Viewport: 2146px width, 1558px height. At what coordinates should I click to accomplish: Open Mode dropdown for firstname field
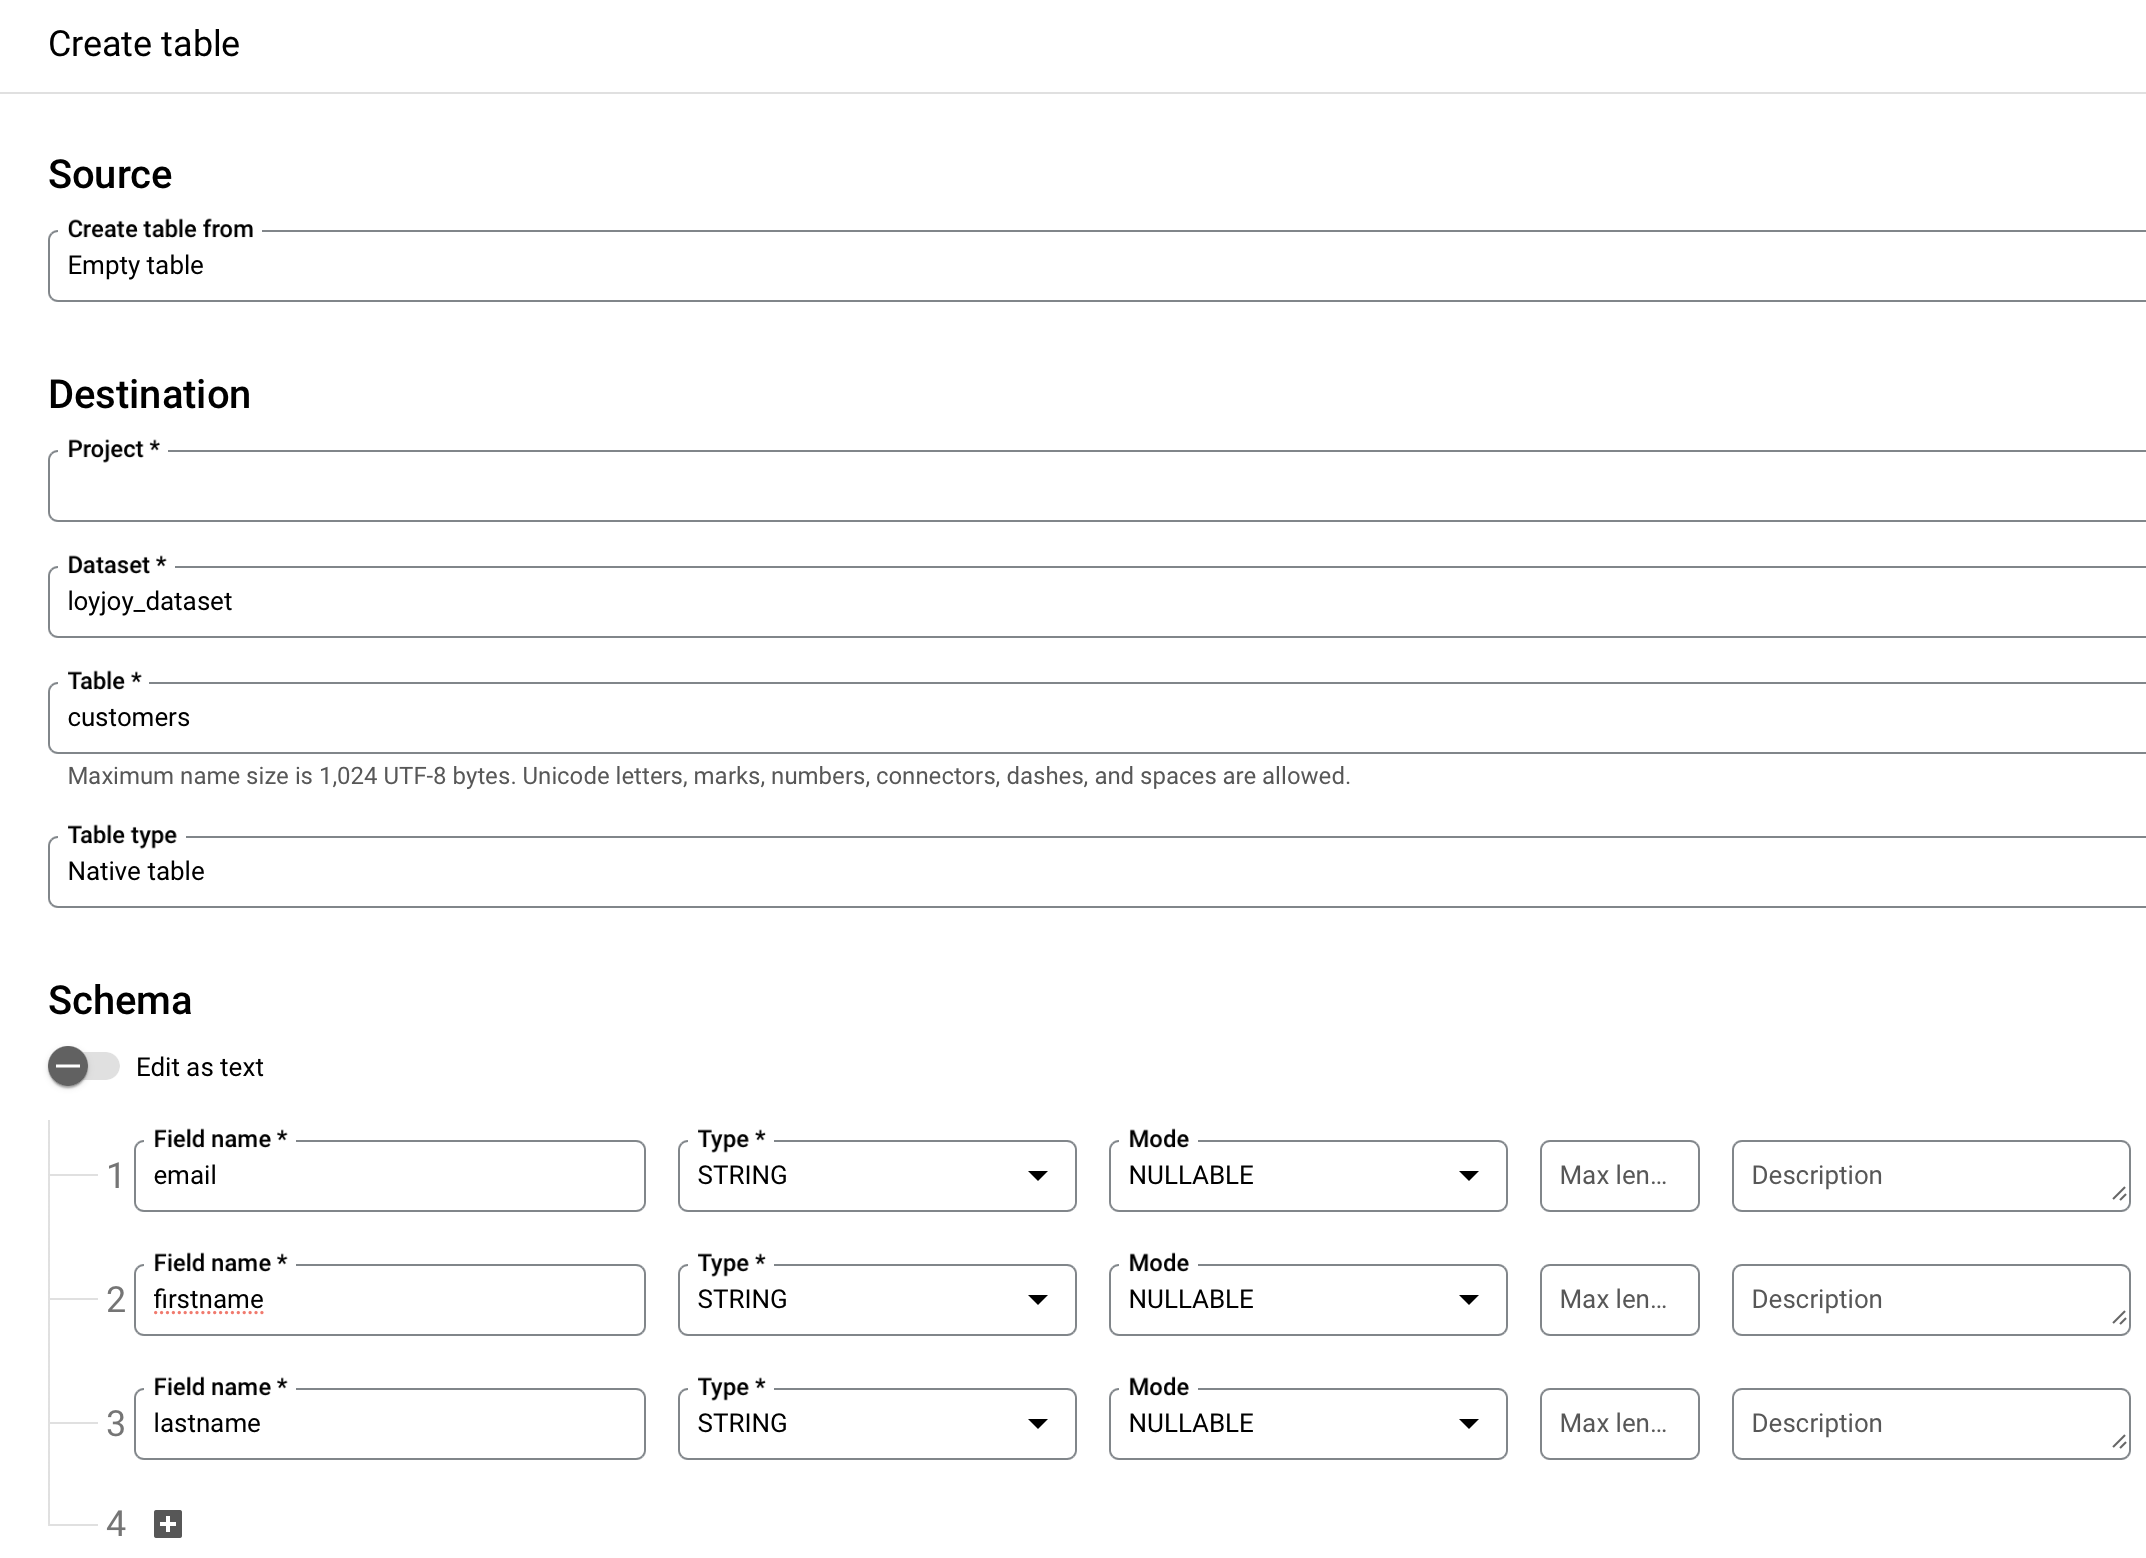click(1307, 1300)
